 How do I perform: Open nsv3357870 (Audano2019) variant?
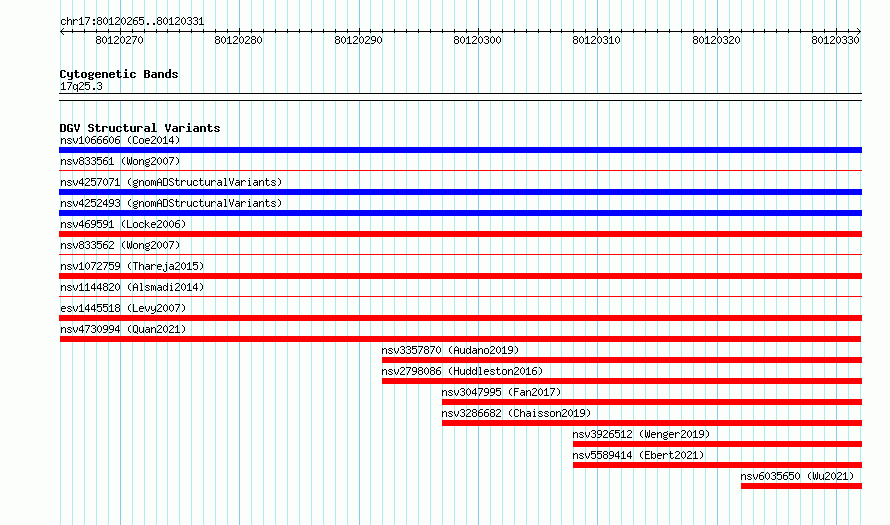450,350
